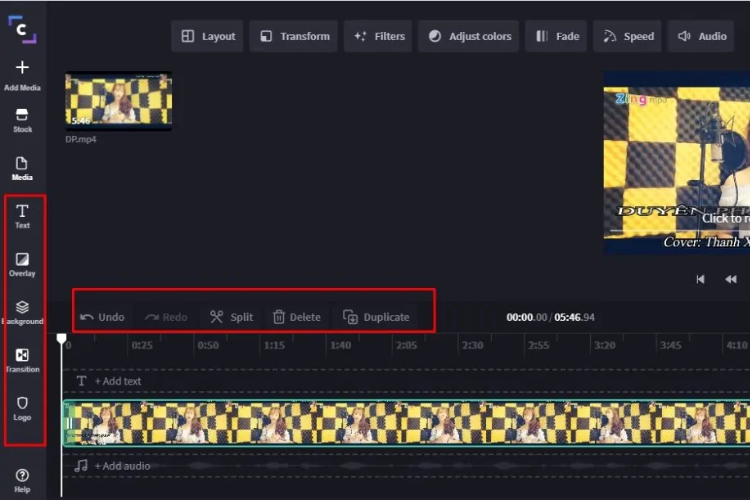Open the Filters panel

(x=378, y=36)
